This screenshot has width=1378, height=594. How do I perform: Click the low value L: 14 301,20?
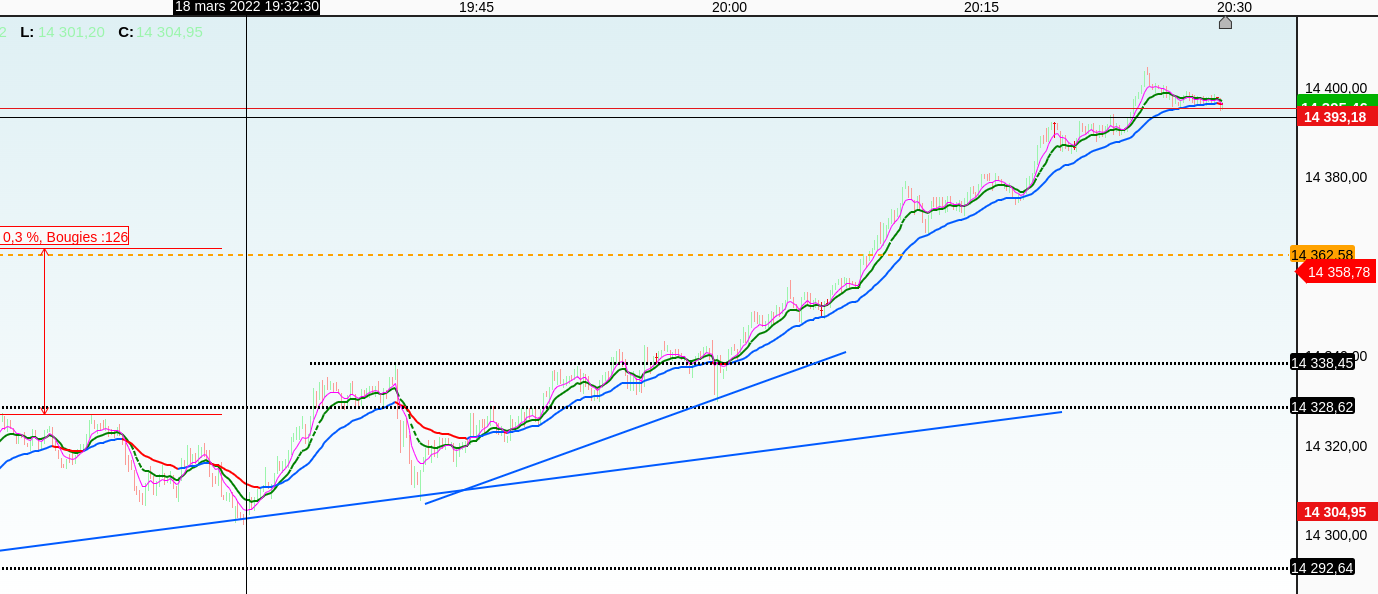point(62,32)
